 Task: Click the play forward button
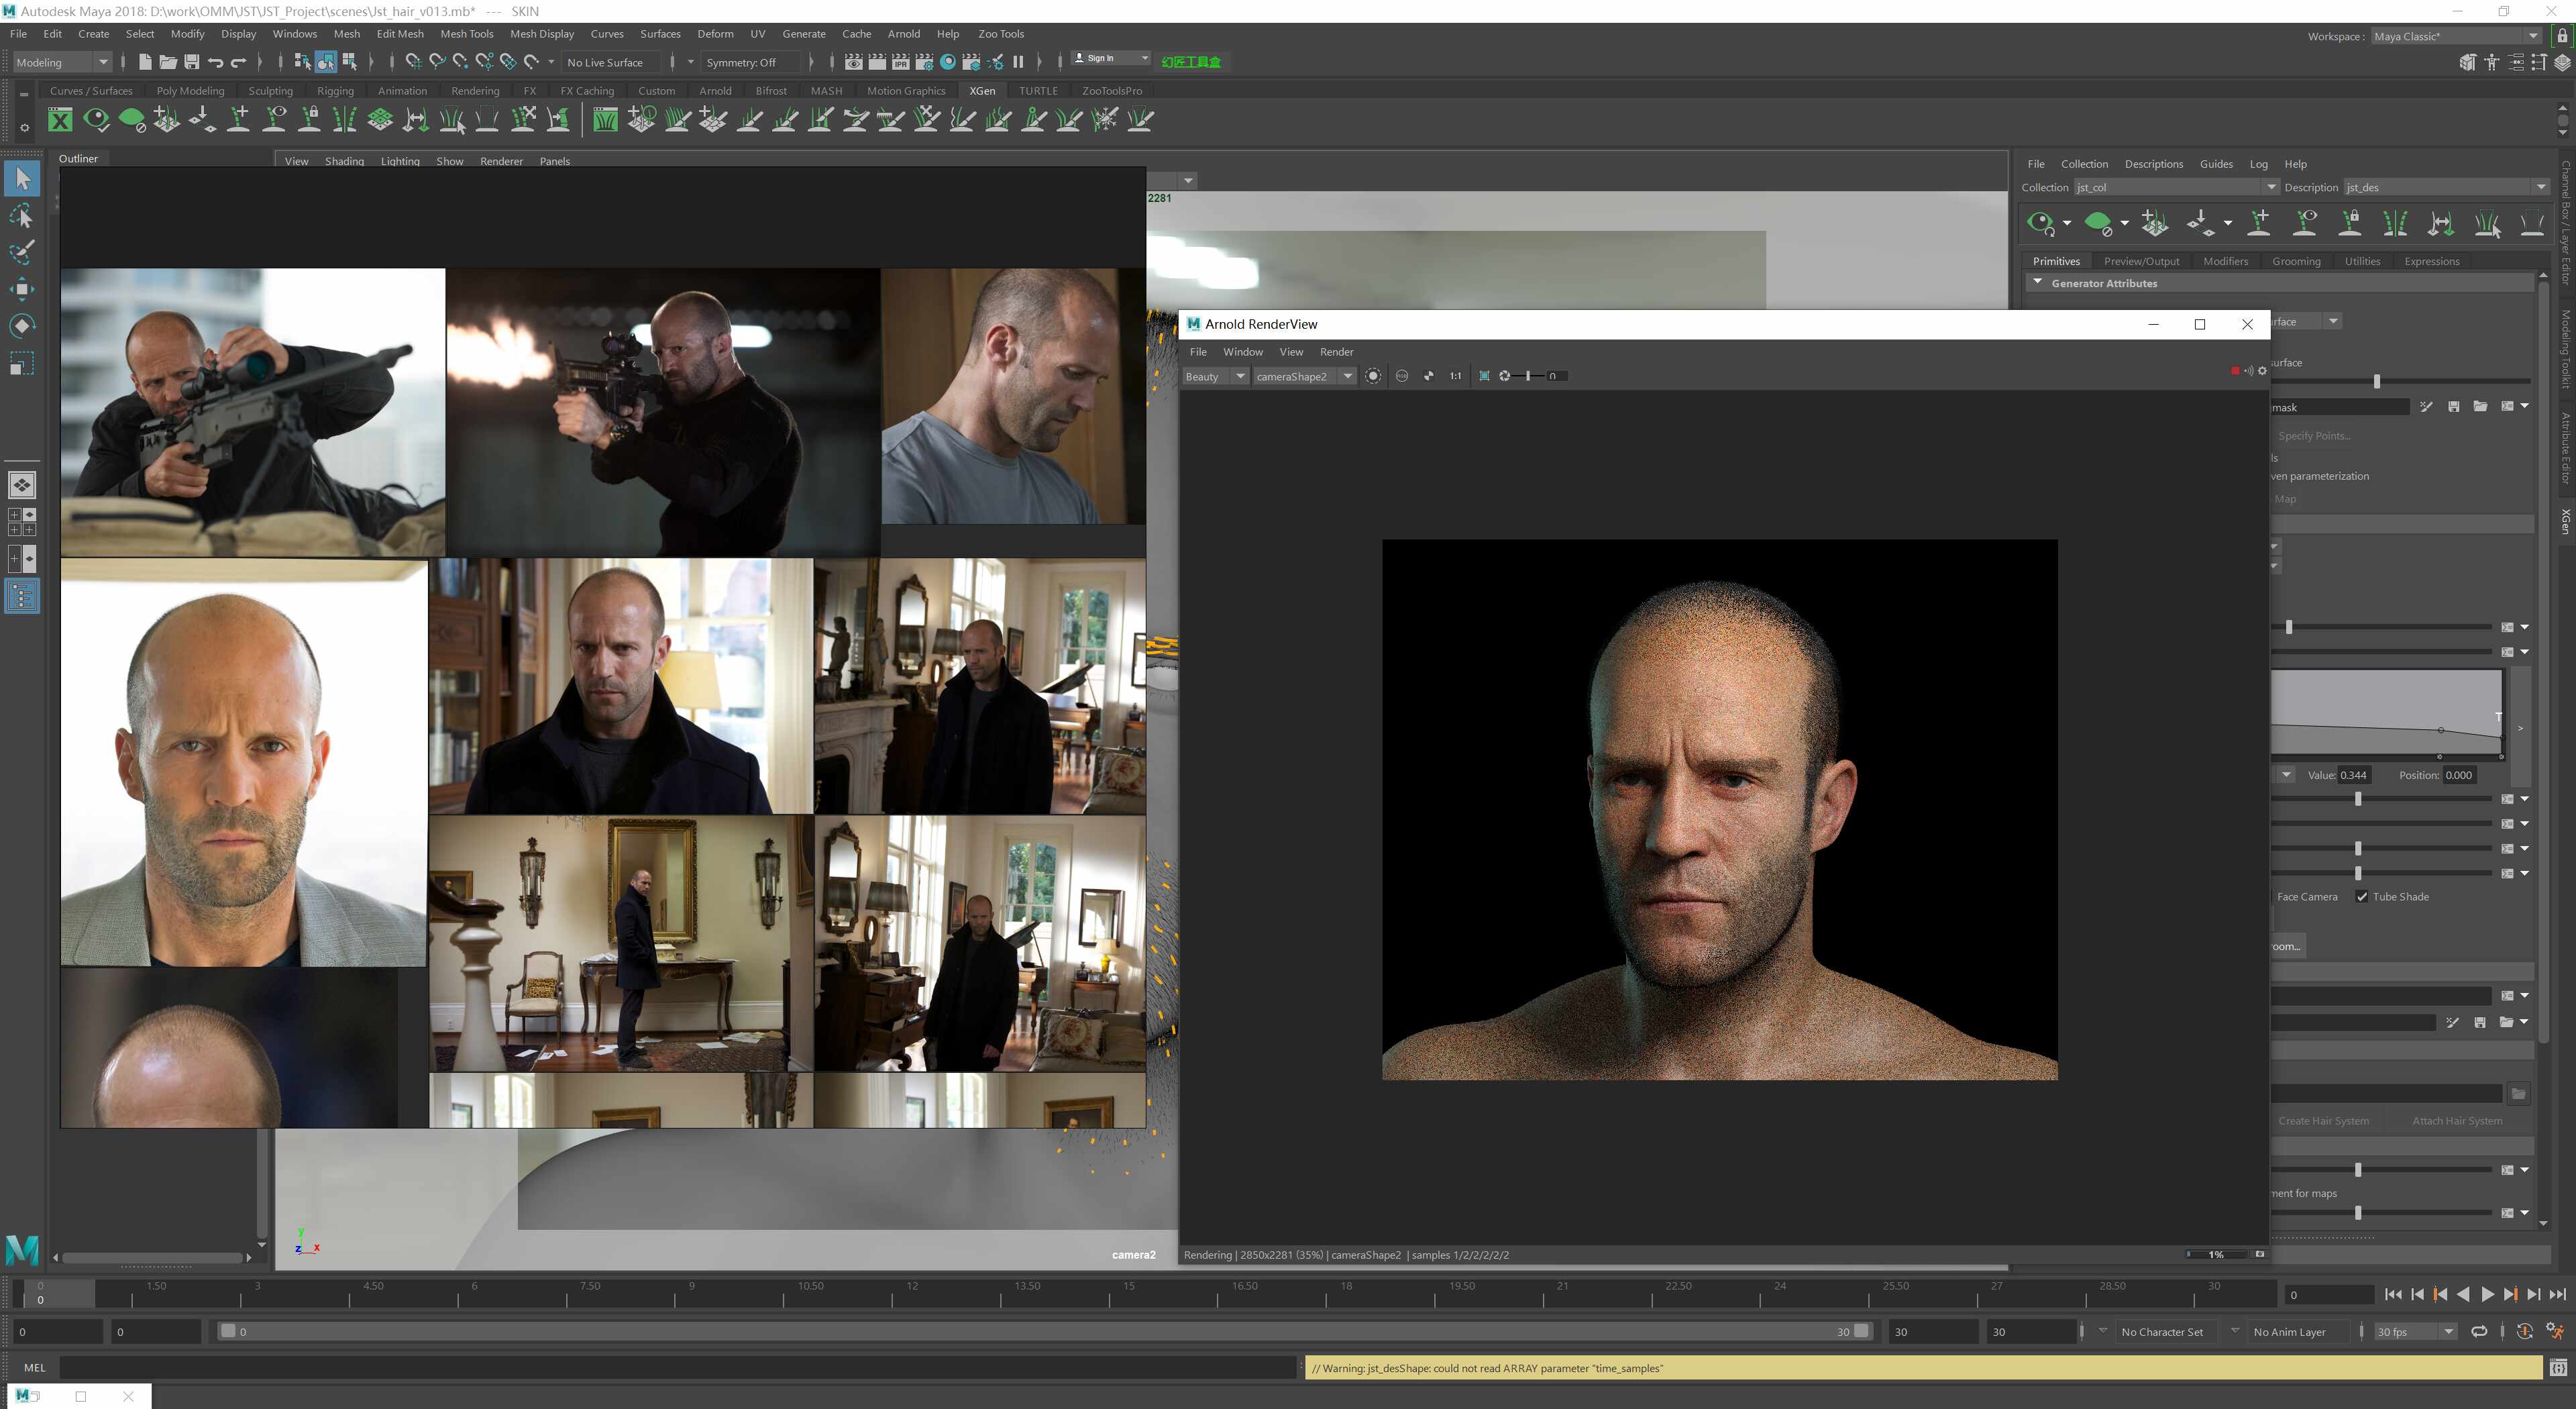(2487, 1294)
